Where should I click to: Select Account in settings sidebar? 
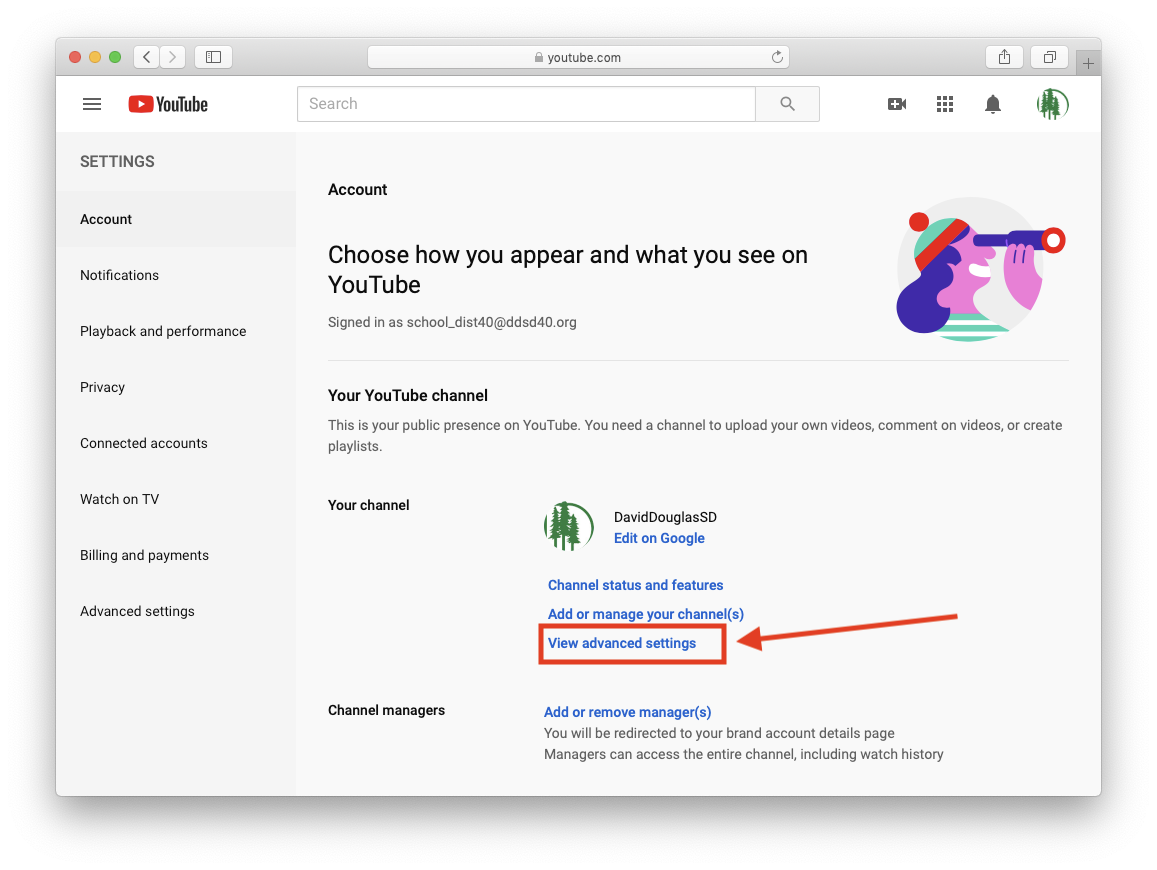(x=176, y=219)
